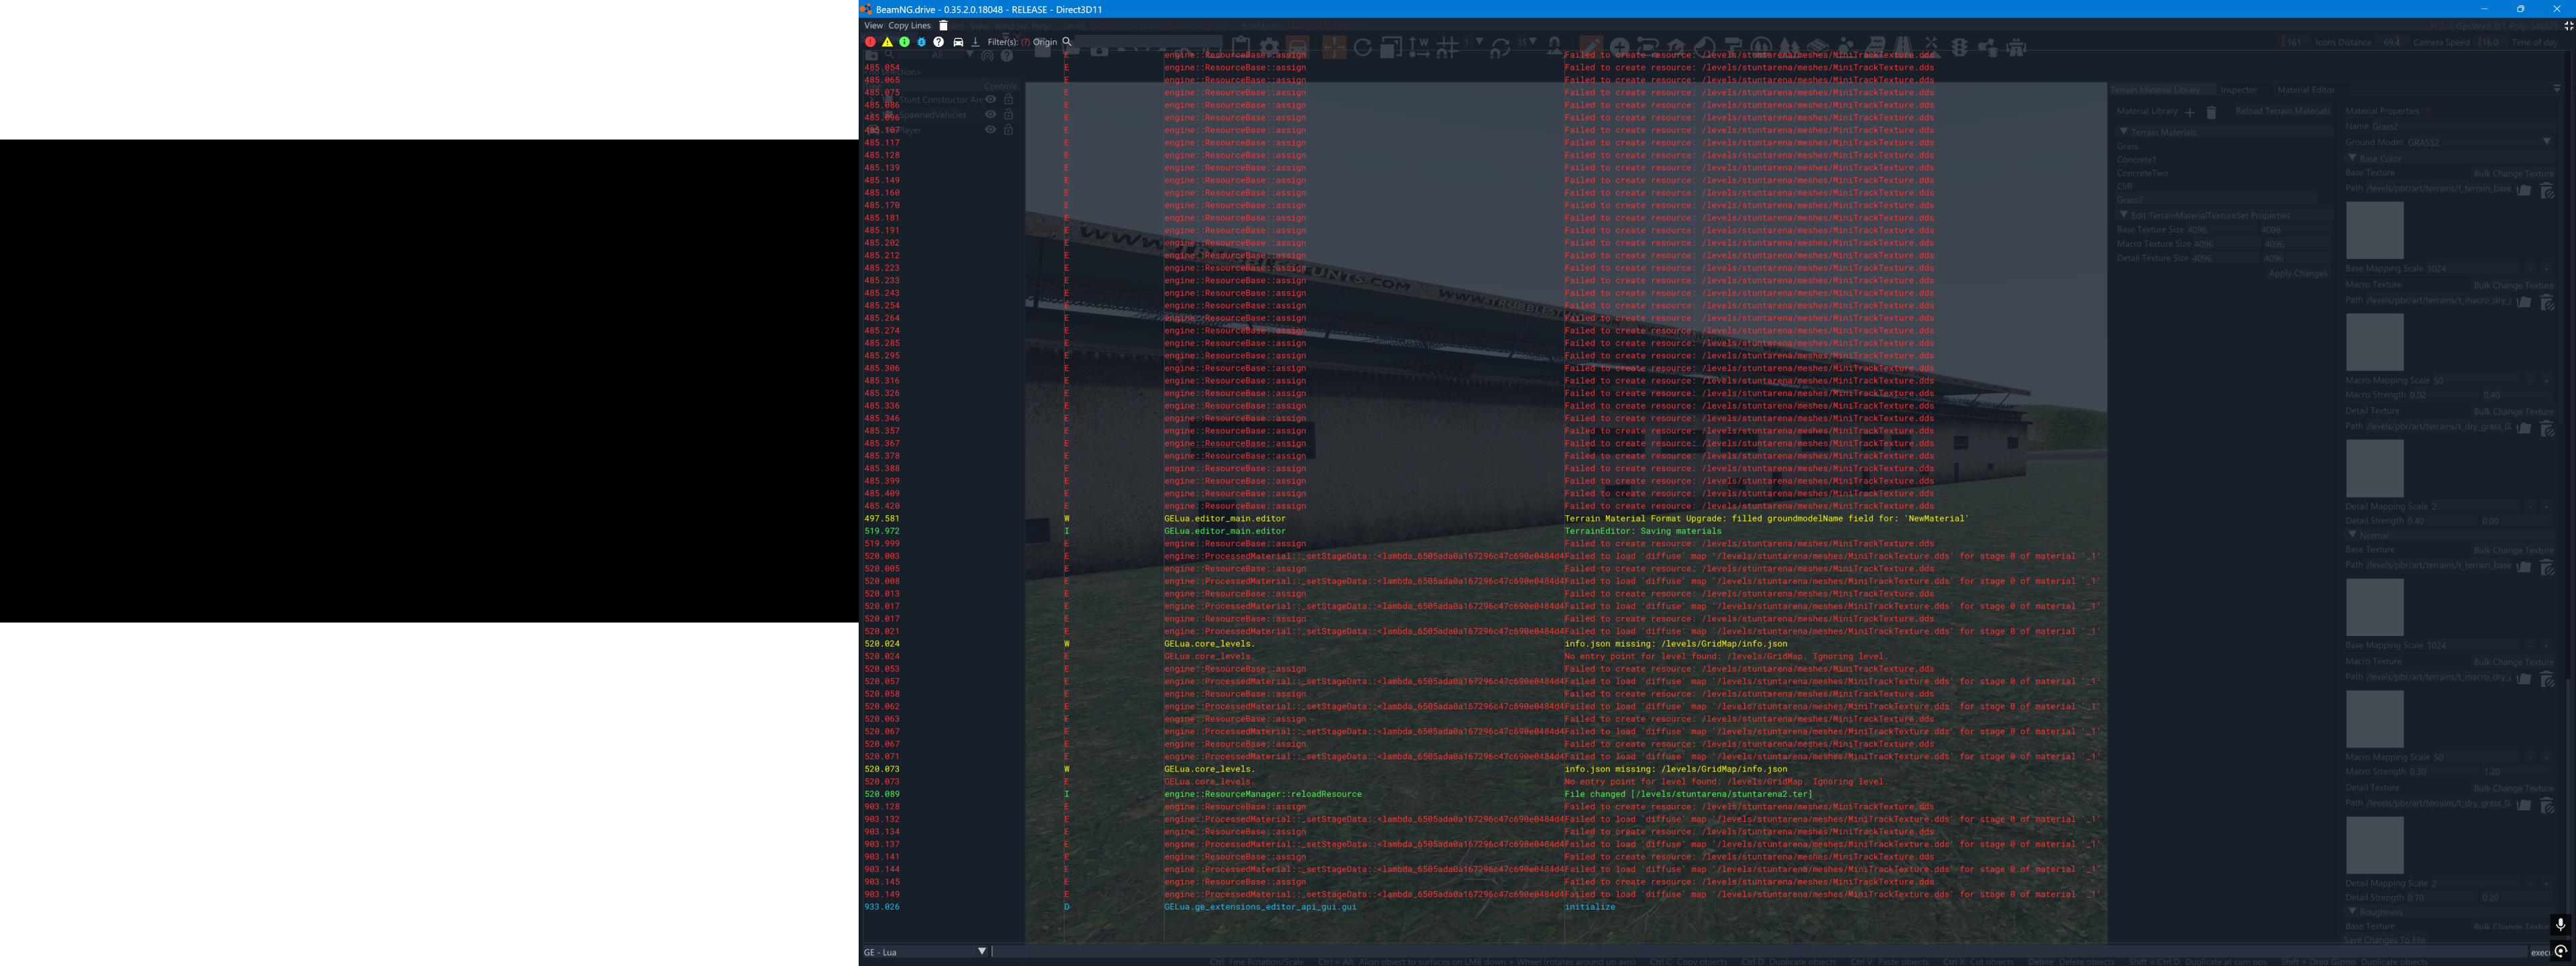Toggle the white question mark filter icon
The width and height of the screenshot is (2576, 966).
click(938, 42)
